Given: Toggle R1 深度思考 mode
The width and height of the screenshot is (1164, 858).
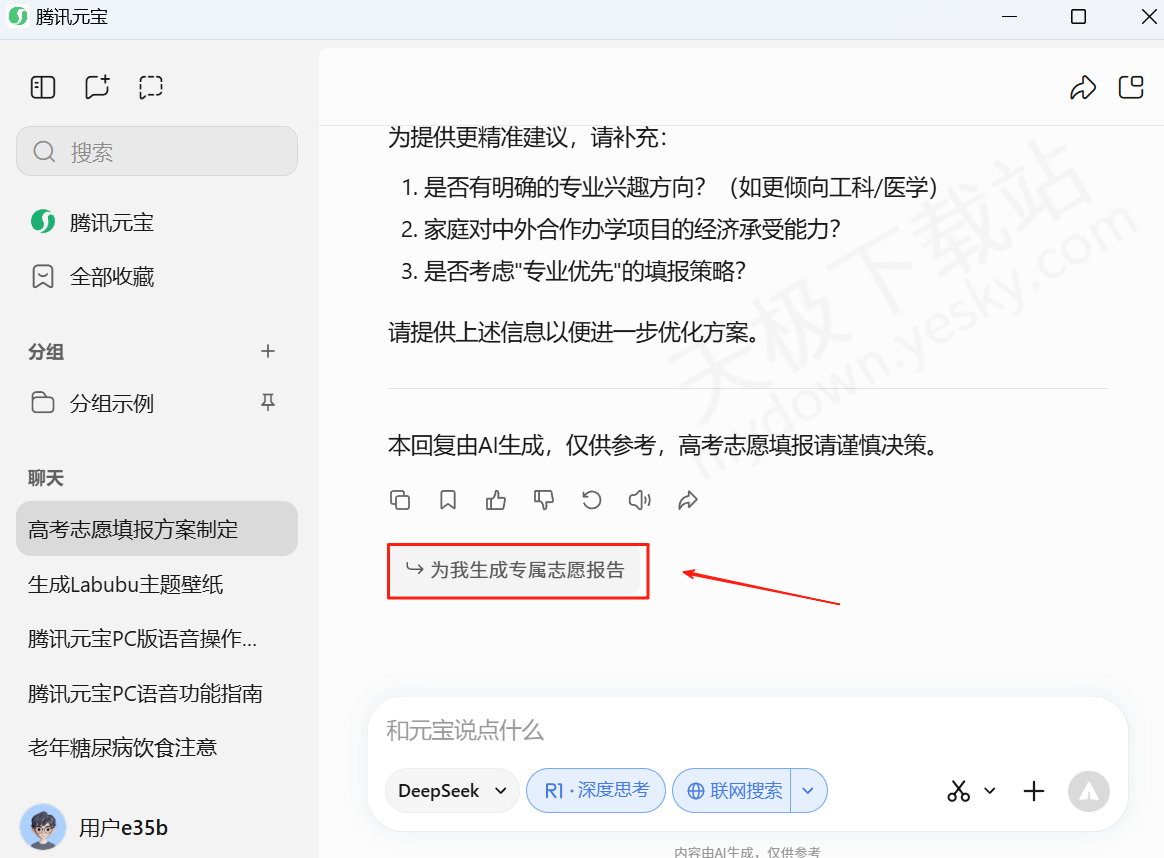Looking at the screenshot, I should 596,791.
